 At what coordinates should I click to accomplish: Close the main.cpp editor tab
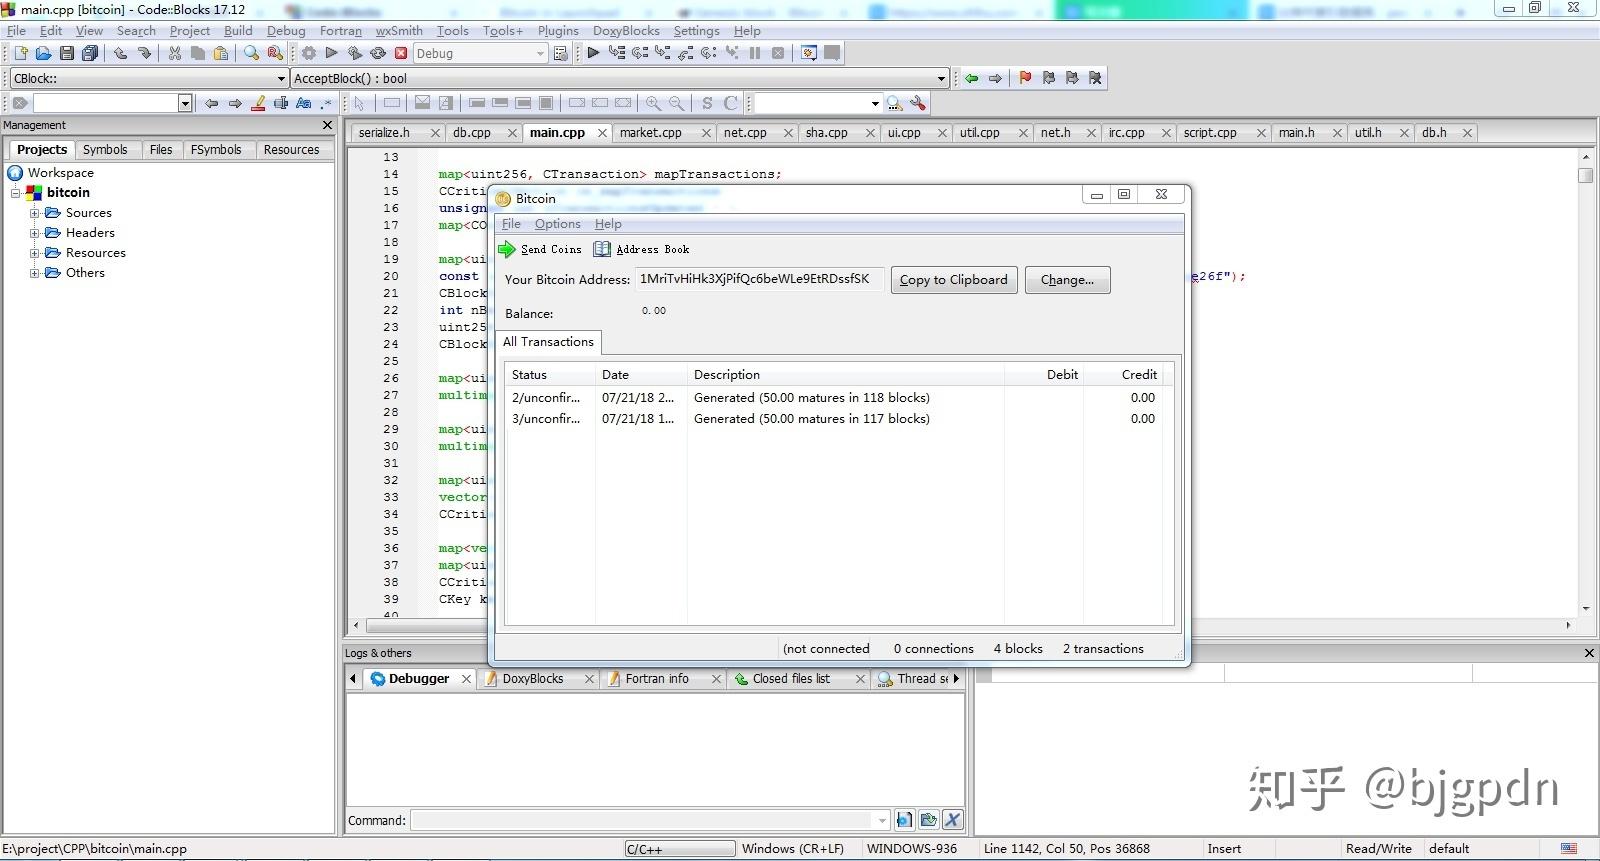pos(602,132)
